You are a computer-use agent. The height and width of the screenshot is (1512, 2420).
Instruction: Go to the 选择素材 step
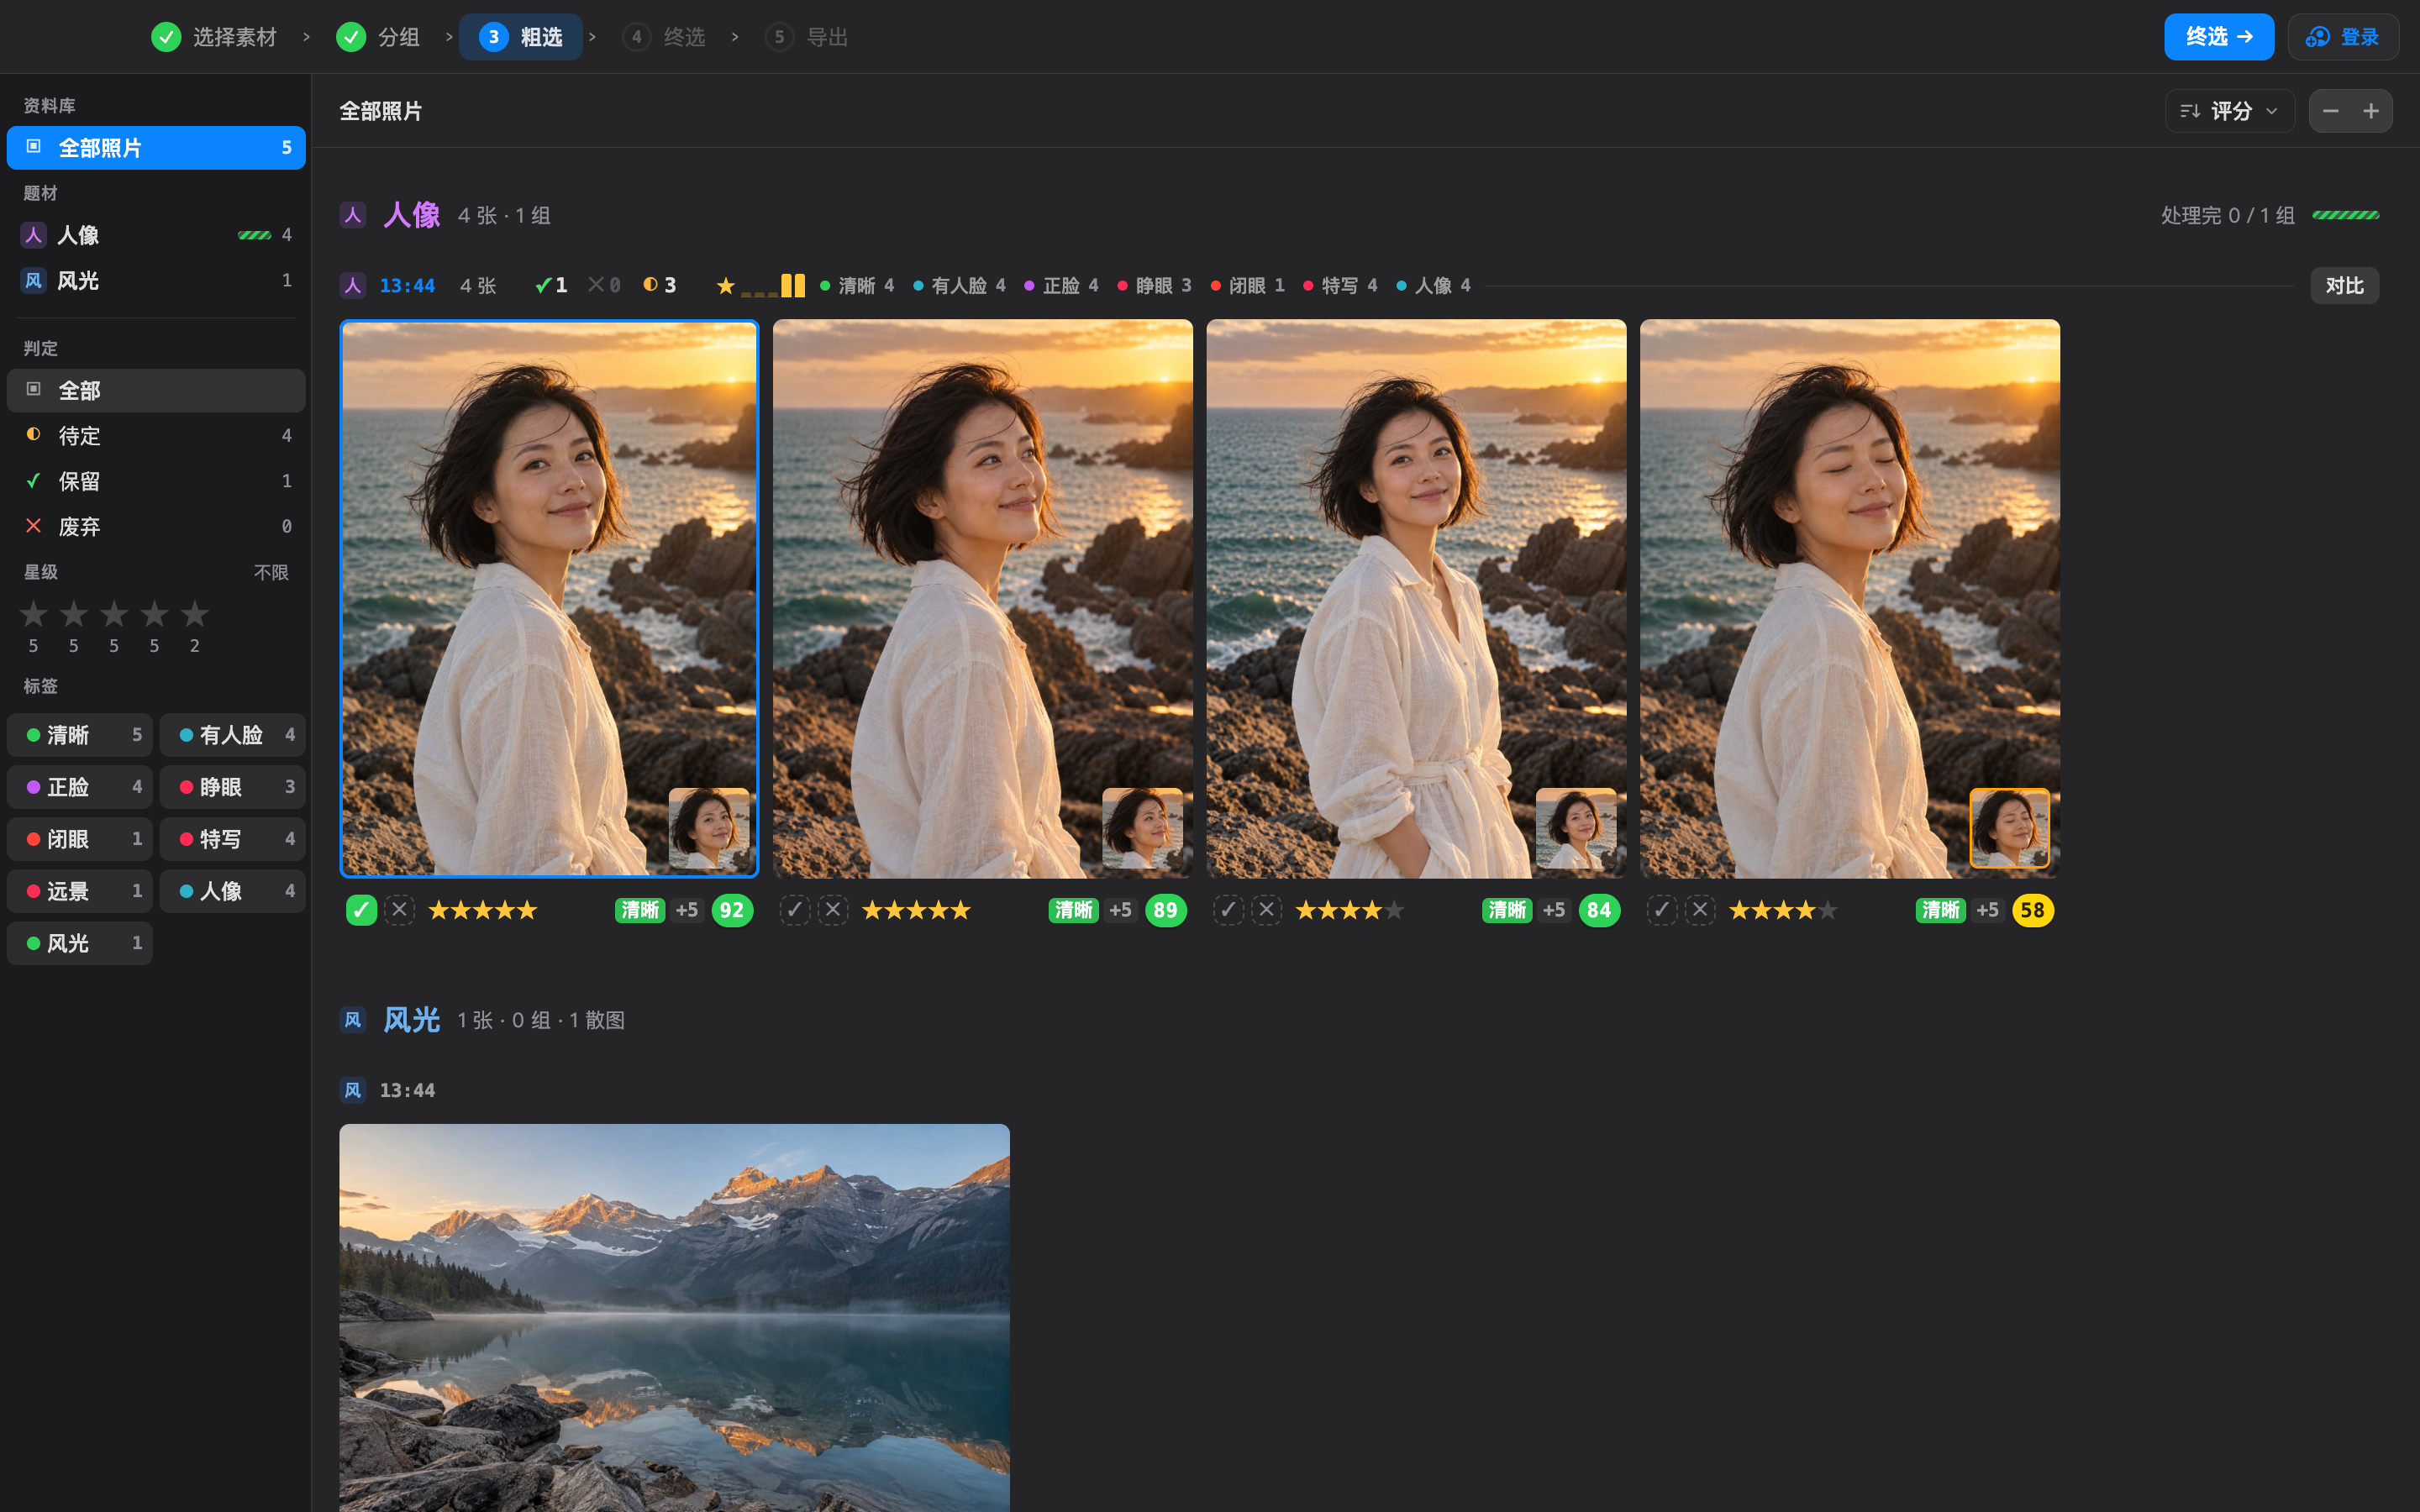tap(213, 37)
